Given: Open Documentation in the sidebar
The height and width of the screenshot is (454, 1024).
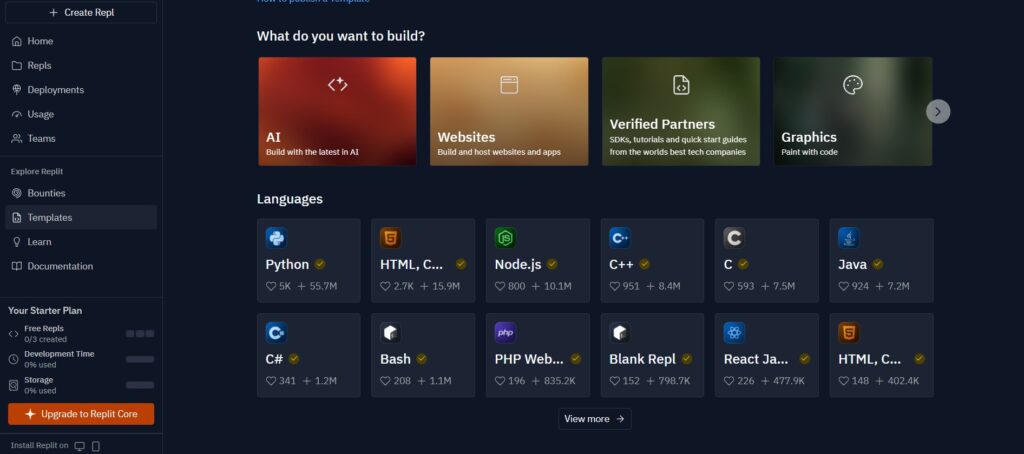Looking at the screenshot, I should (x=81, y=266).
